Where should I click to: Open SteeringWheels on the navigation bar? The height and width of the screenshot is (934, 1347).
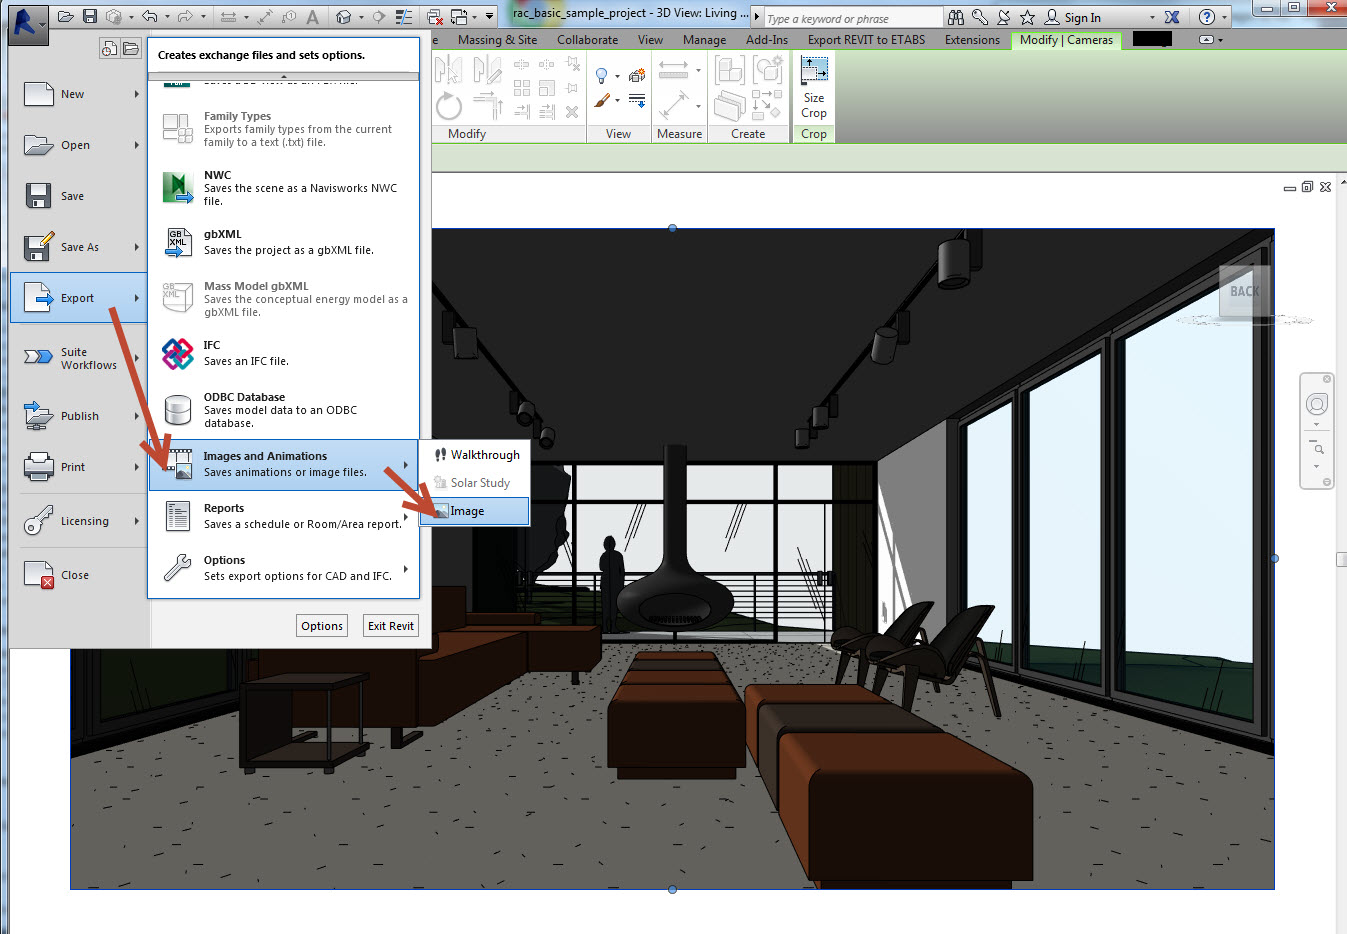click(1316, 404)
